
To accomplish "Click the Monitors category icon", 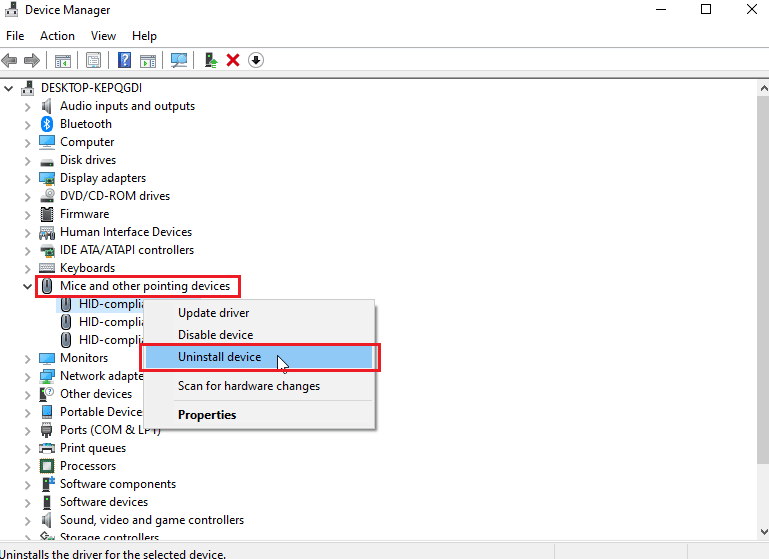I will coord(47,358).
